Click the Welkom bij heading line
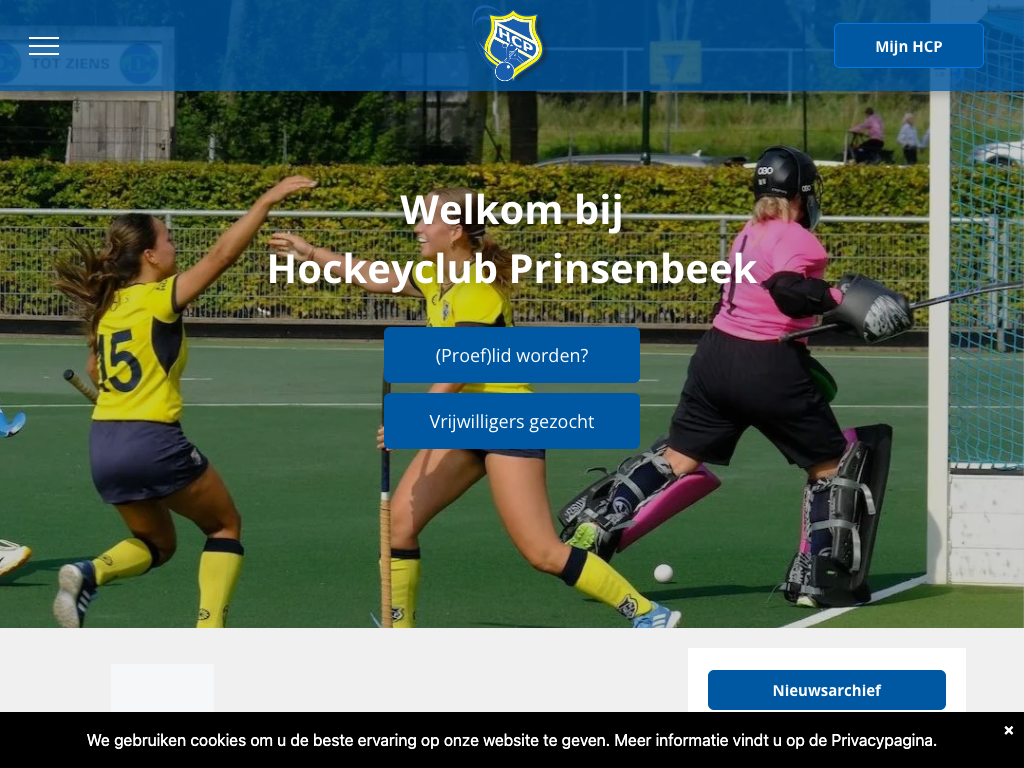 pyautogui.click(x=511, y=210)
